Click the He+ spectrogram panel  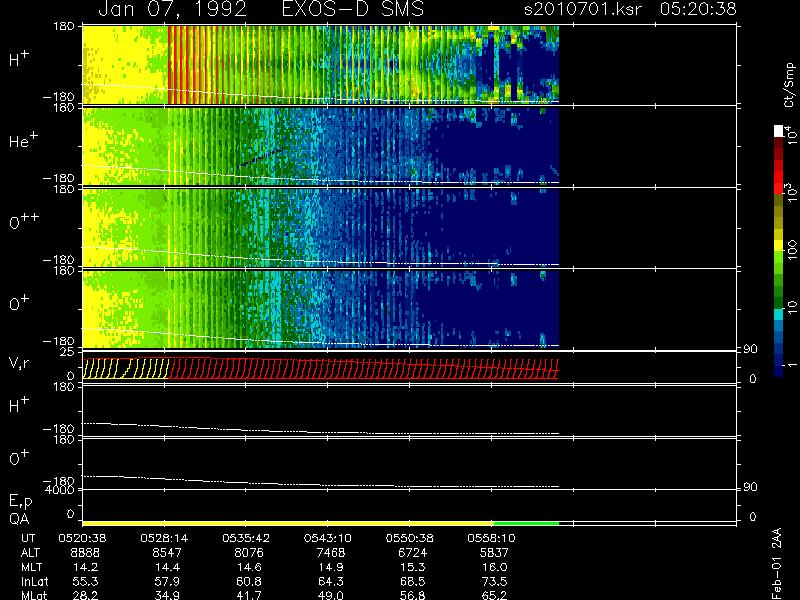pyautogui.click(x=321, y=146)
